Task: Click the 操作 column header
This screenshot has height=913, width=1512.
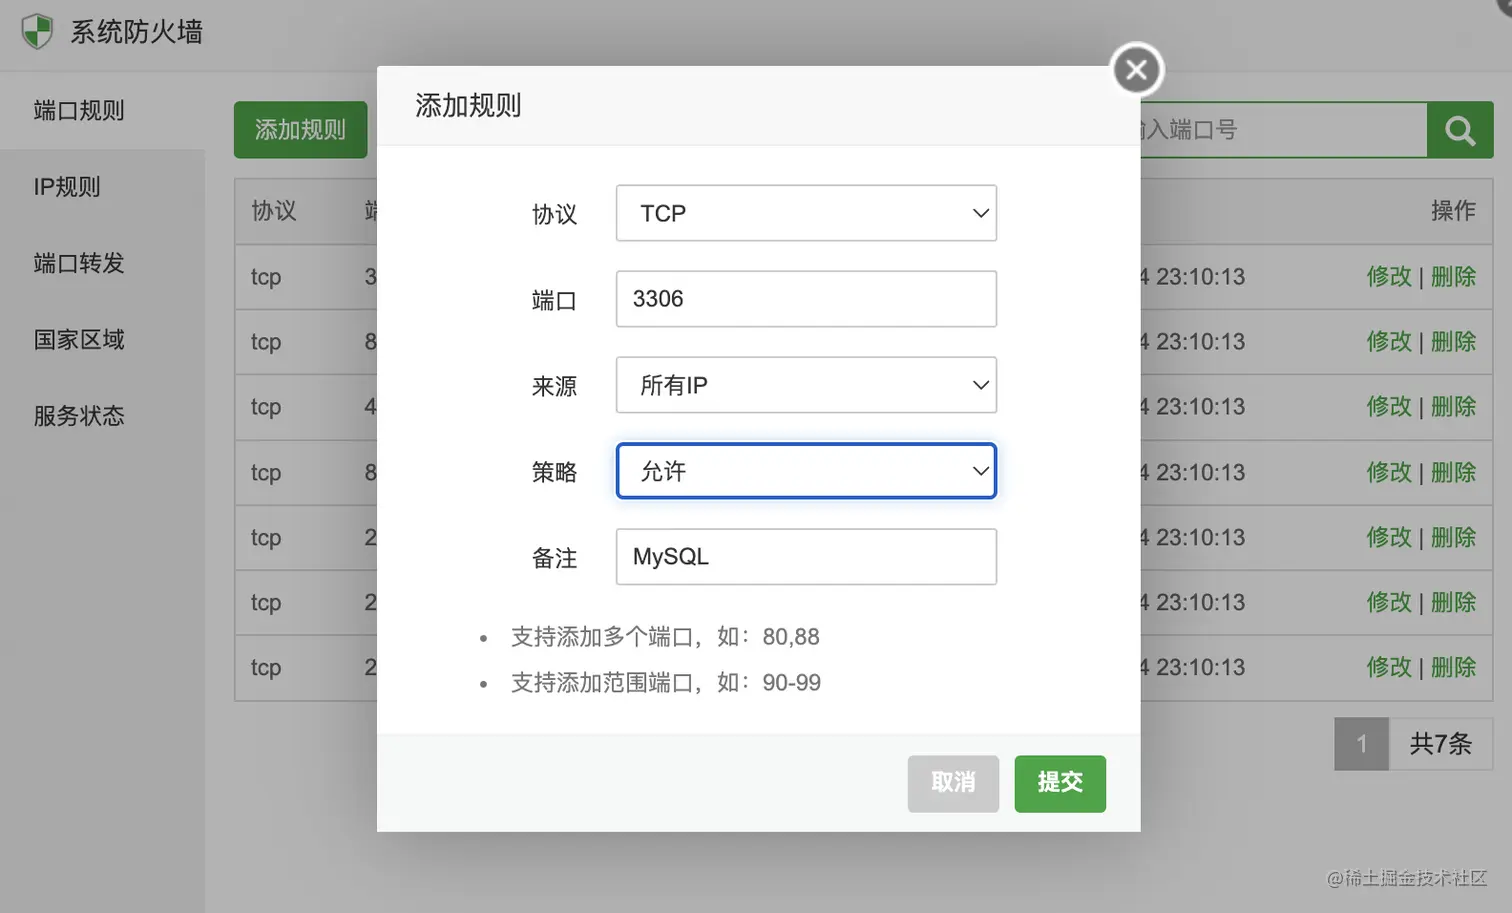Action: pos(1453,211)
